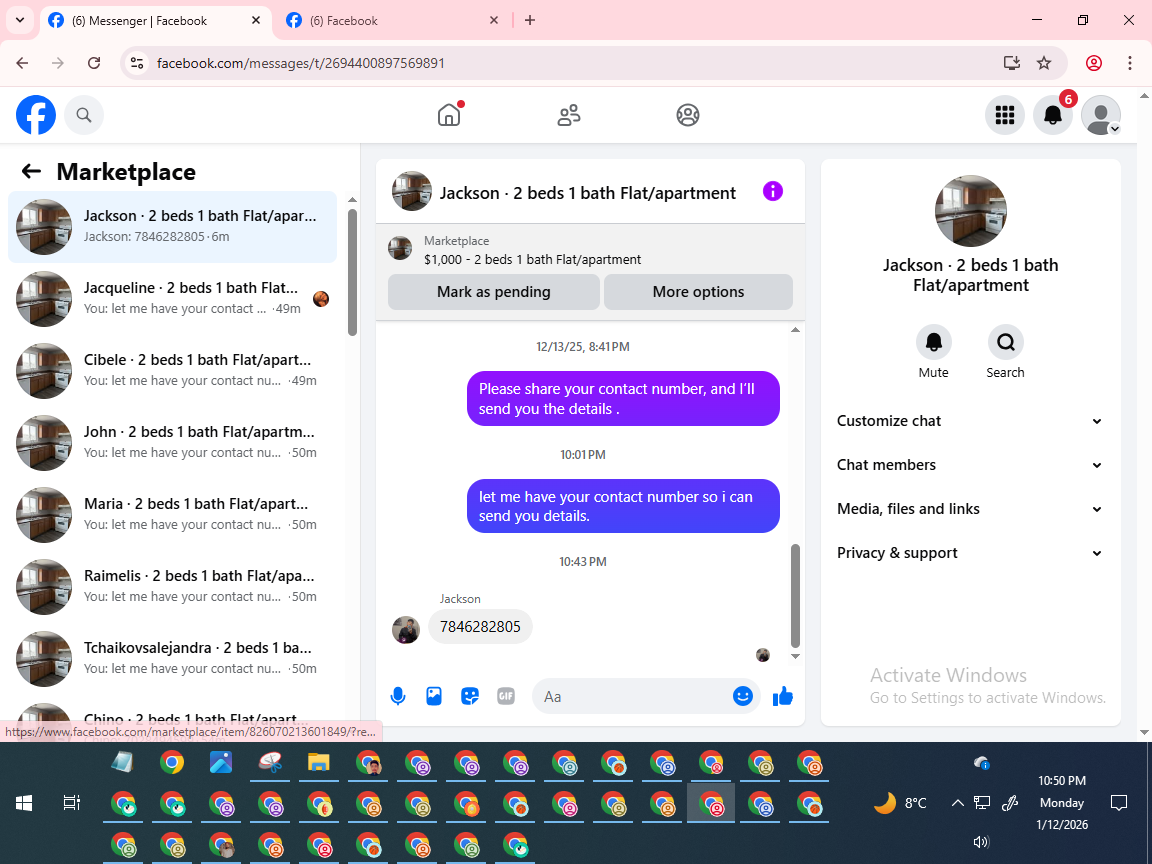The height and width of the screenshot is (864, 1152).
Task: Click the large listing photo in right panel
Action: [x=971, y=211]
